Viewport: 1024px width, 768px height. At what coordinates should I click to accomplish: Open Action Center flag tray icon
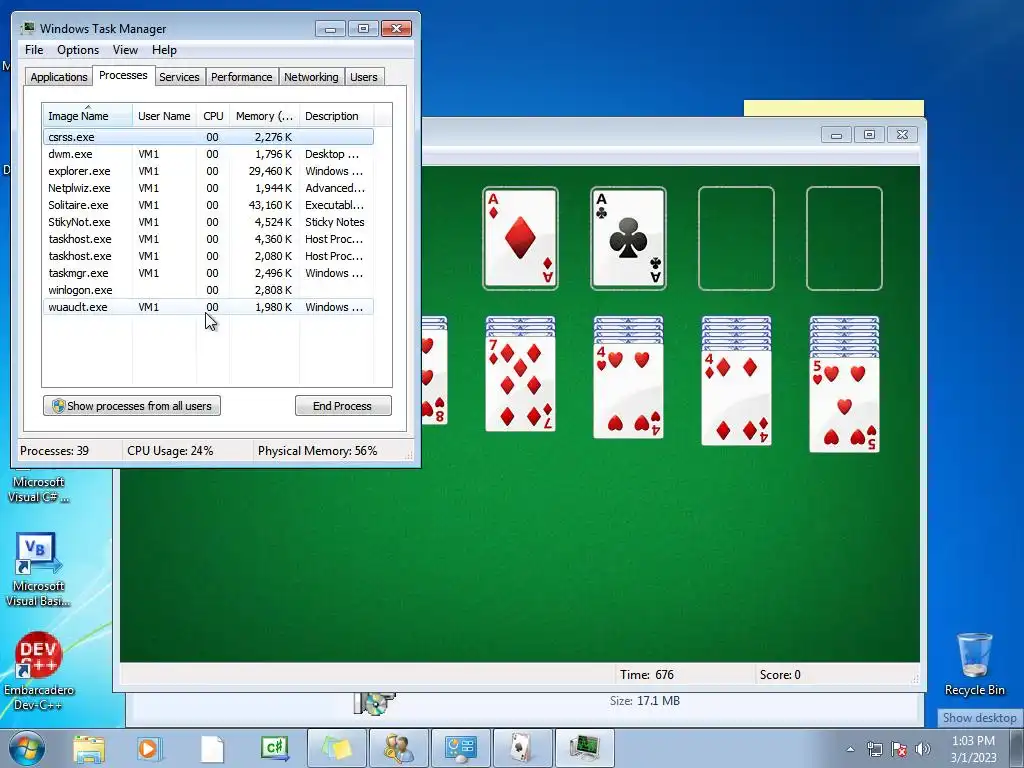899,749
